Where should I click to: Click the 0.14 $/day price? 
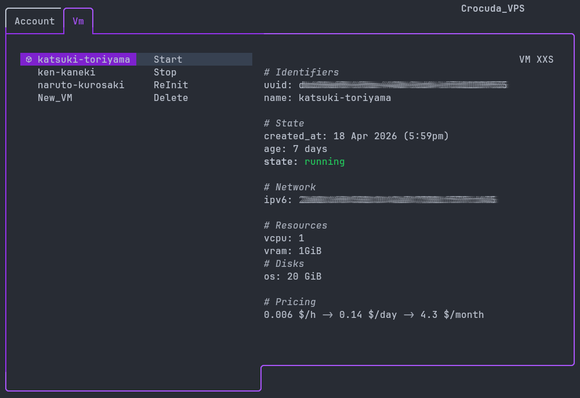[368, 314]
